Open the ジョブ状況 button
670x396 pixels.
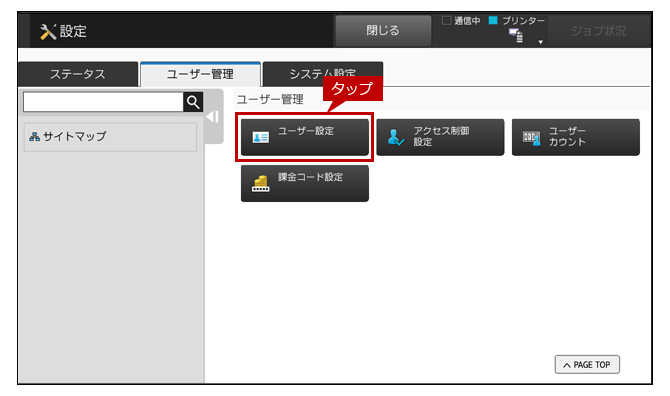tap(599, 31)
